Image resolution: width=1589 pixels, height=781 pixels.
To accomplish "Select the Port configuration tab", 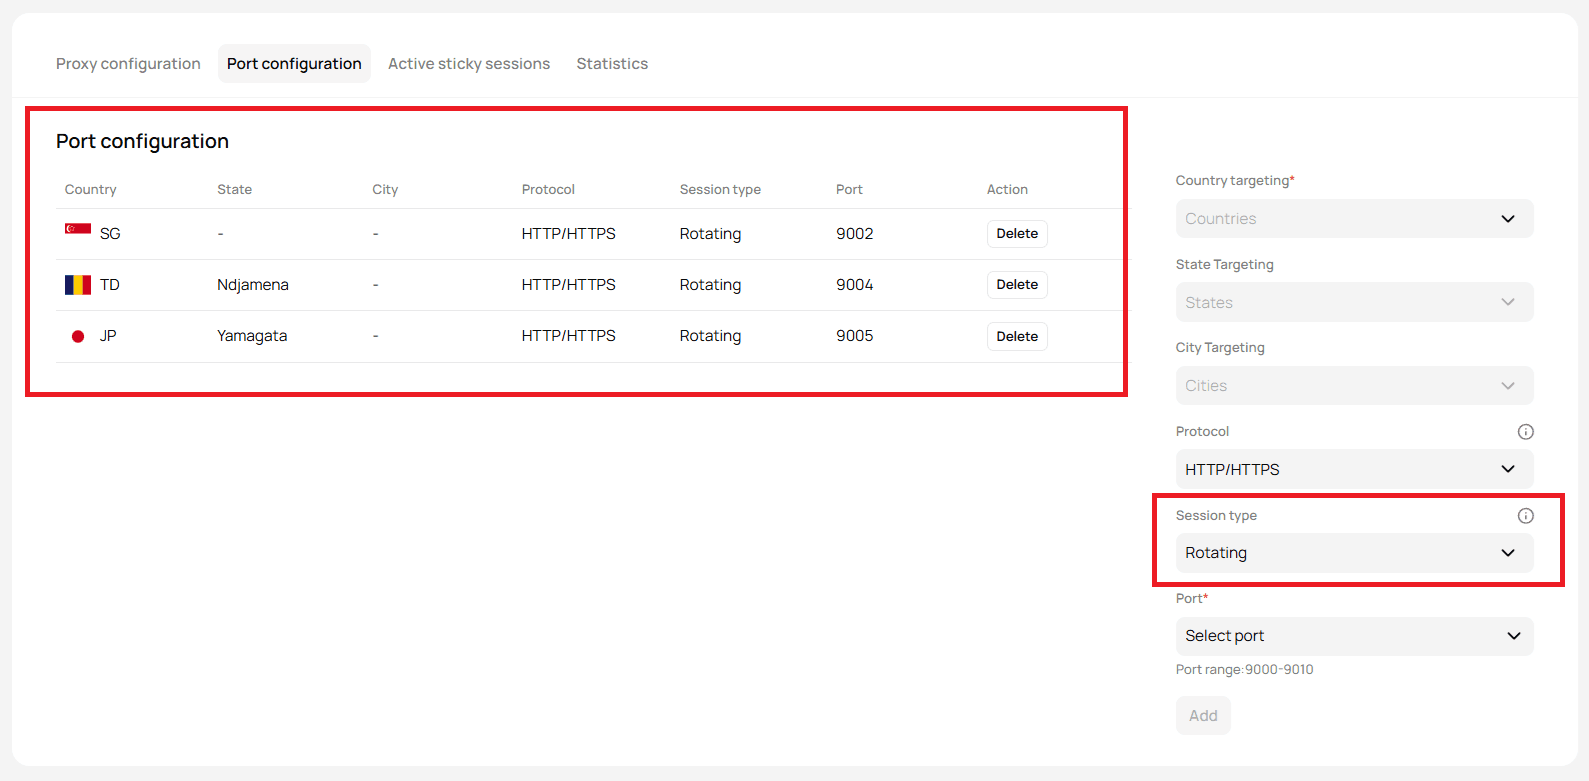I will pos(294,64).
